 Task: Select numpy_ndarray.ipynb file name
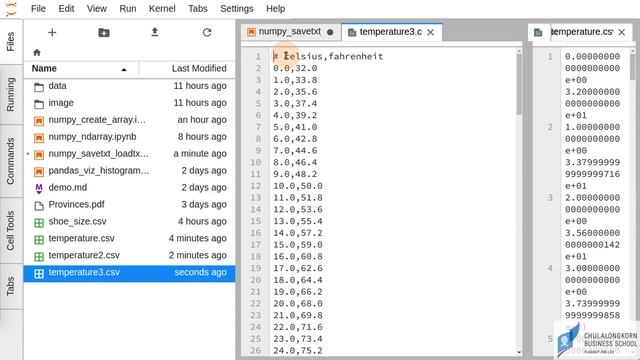[92, 137]
